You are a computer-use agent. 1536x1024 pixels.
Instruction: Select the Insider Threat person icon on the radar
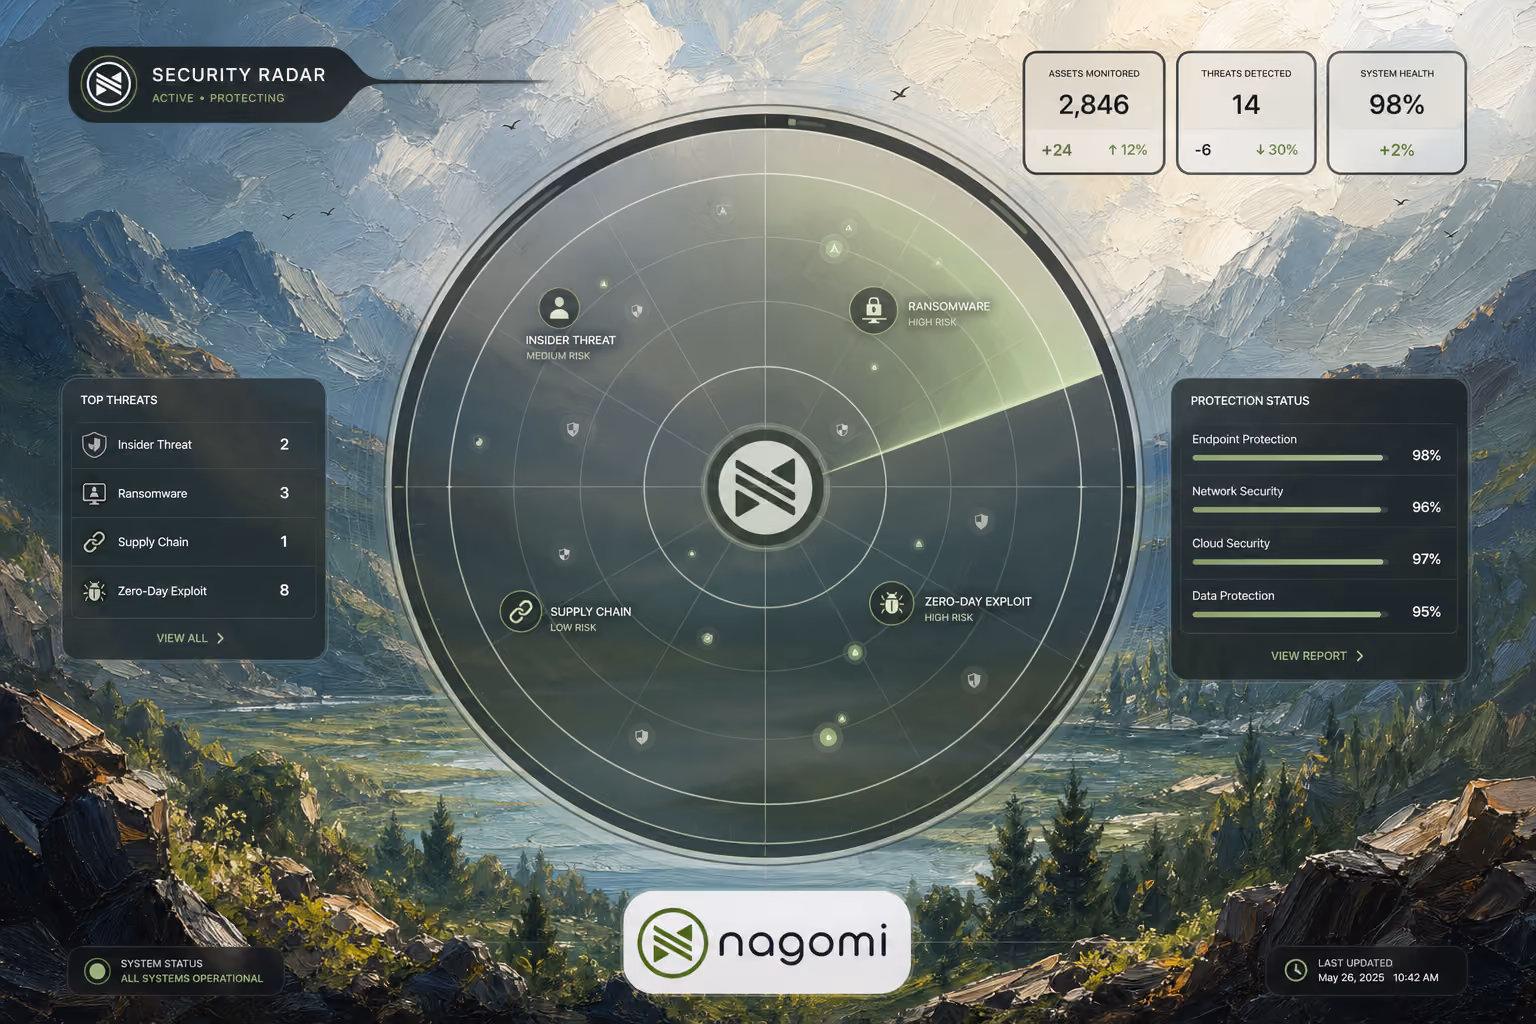point(559,308)
